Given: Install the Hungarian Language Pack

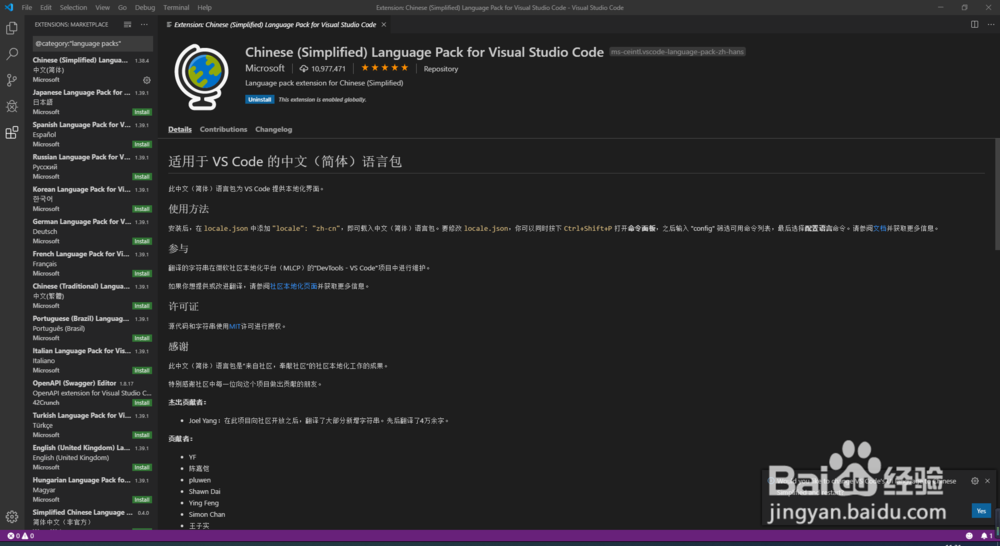Looking at the screenshot, I should [142, 500].
